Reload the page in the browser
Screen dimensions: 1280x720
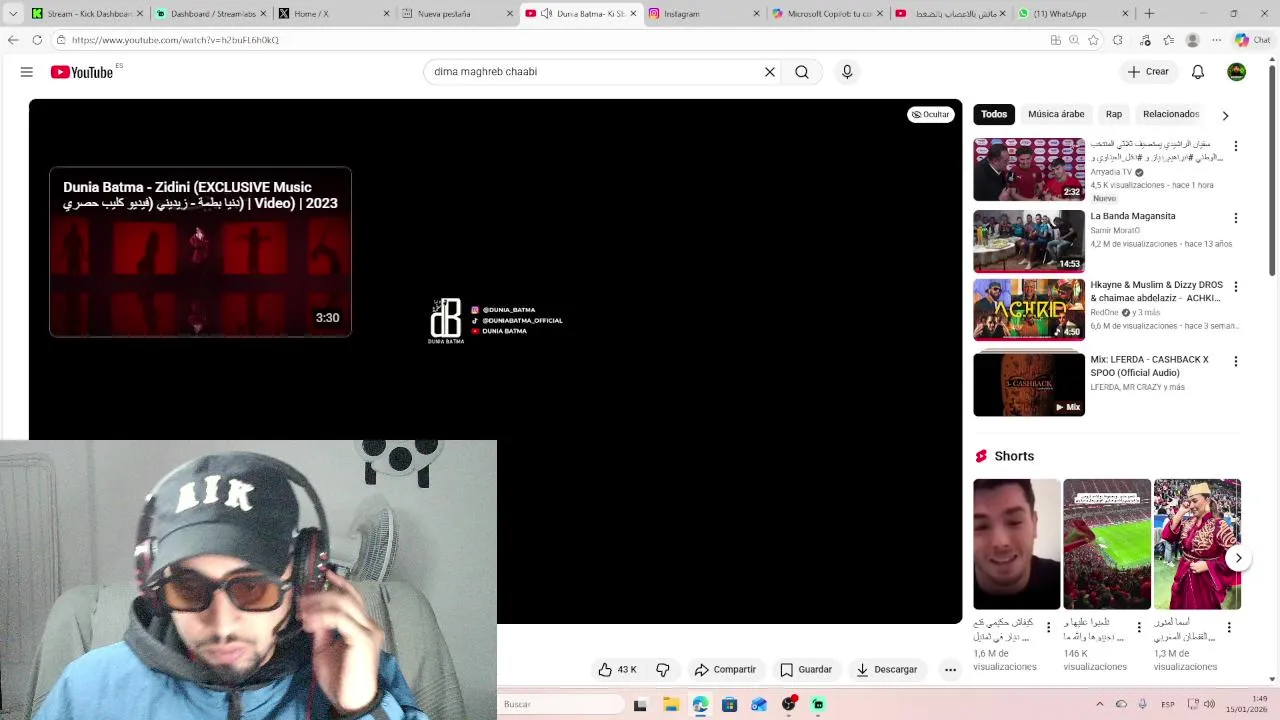(37, 40)
